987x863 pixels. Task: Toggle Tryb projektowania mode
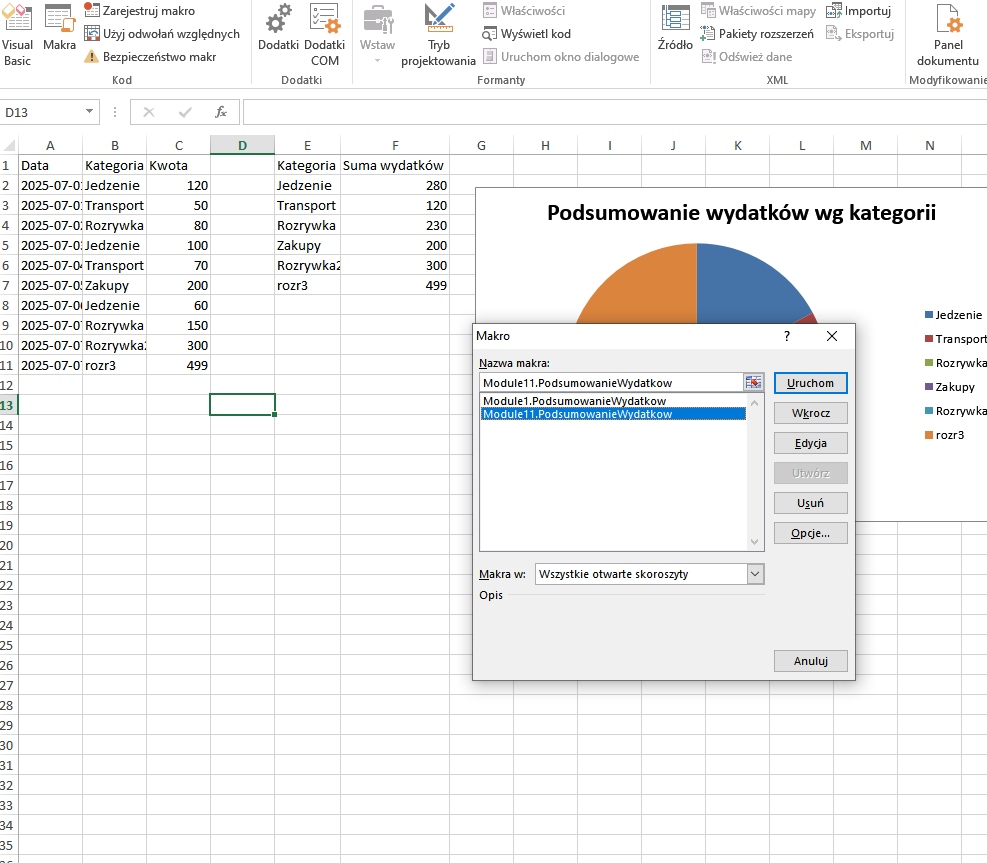[438, 34]
